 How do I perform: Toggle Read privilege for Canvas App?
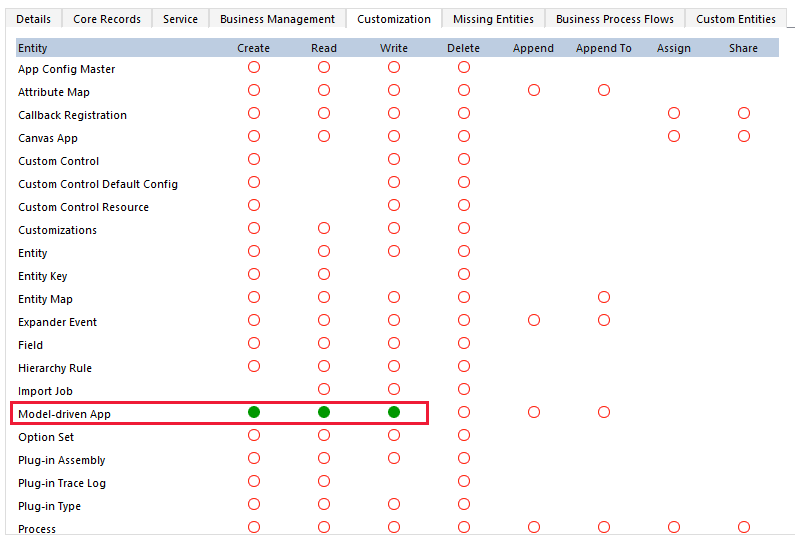324,136
